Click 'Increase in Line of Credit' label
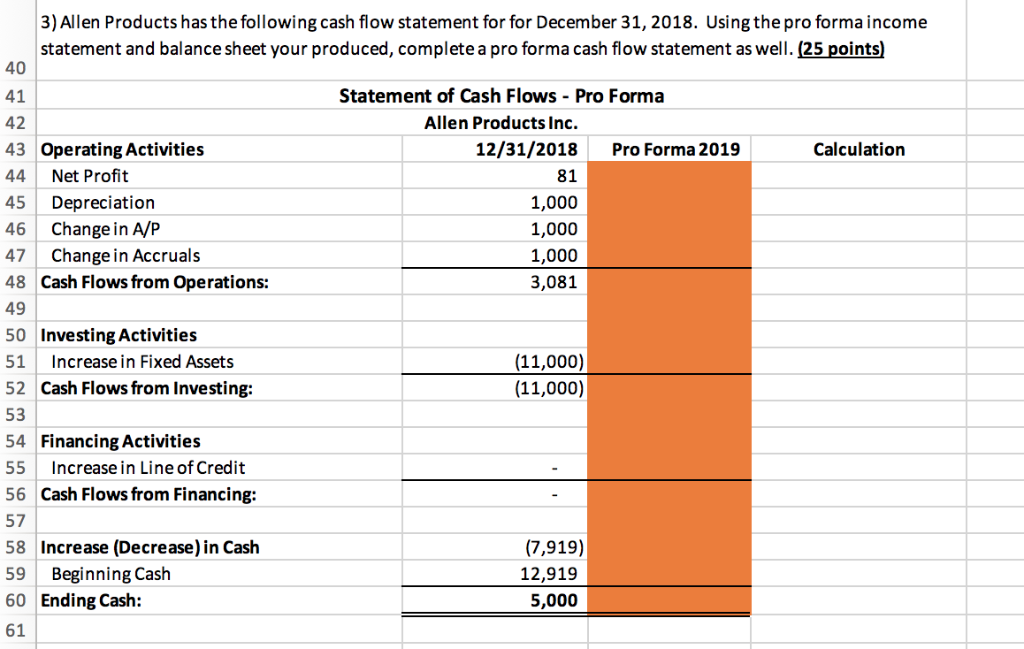 (x=148, y=467)
